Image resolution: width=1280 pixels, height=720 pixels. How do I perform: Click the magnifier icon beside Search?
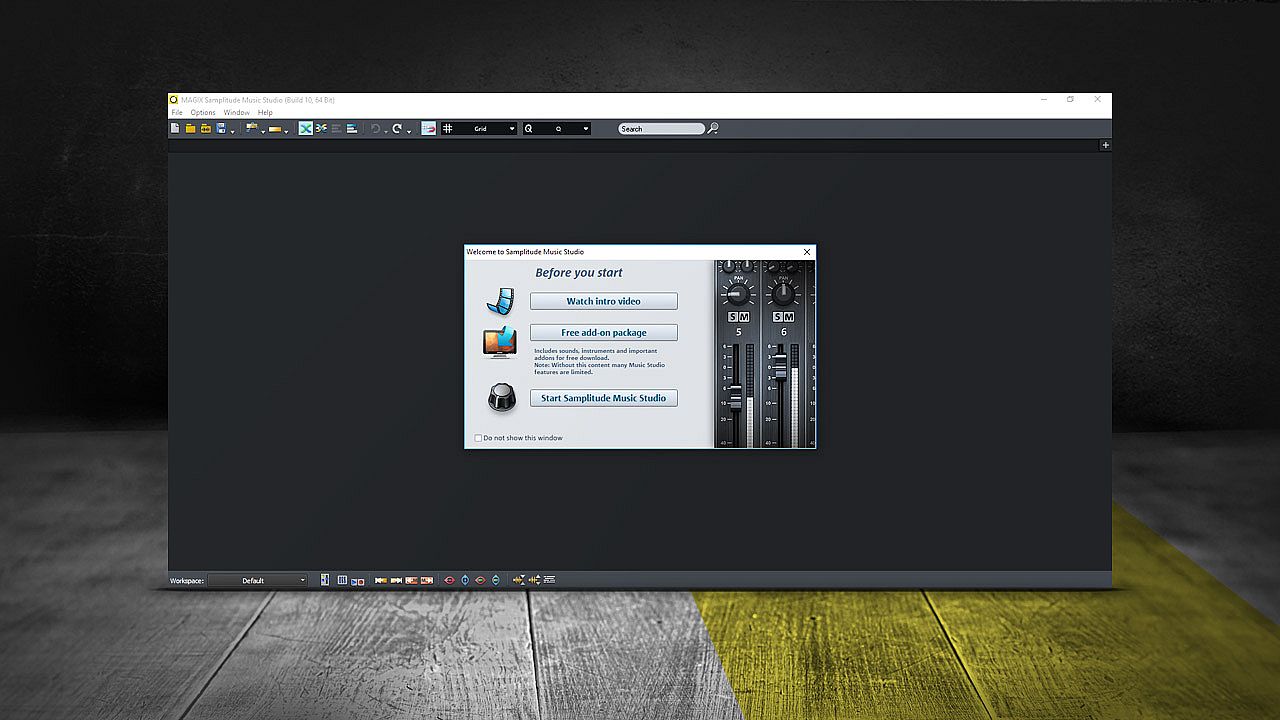713,129
